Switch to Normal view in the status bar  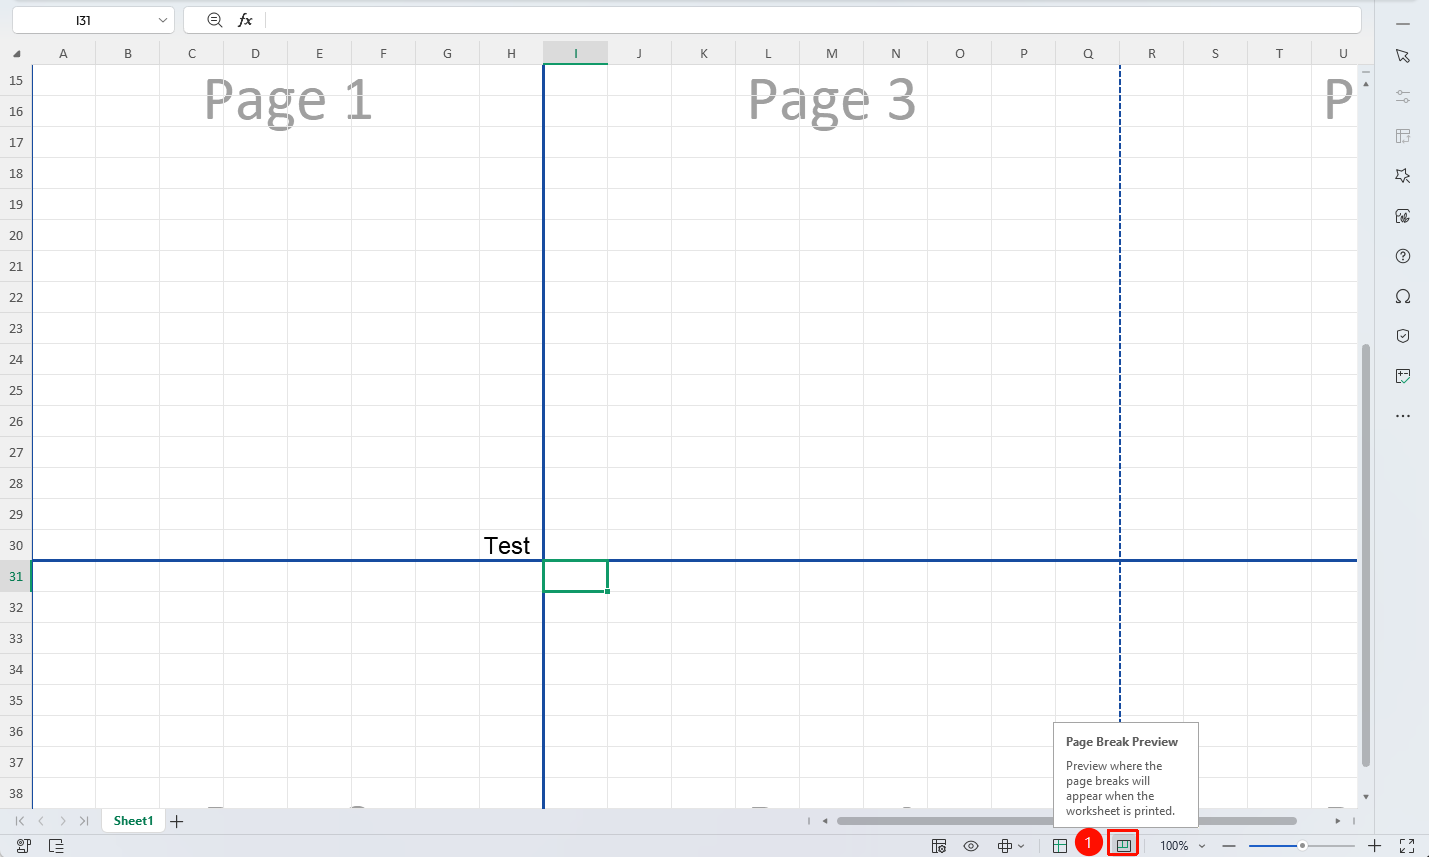tap(1060, 846)
